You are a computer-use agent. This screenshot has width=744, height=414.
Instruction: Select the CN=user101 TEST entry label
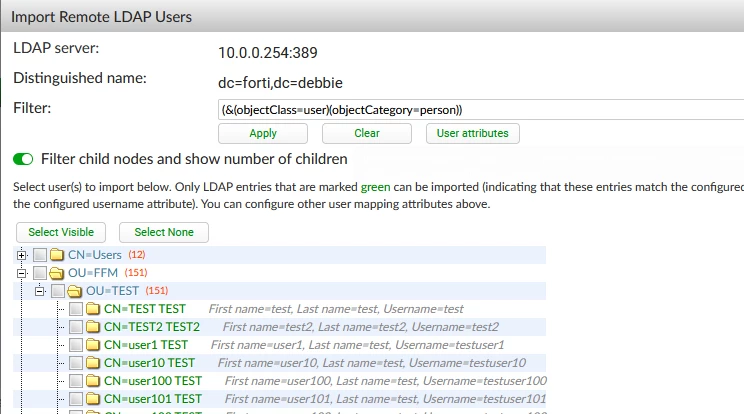[x=153, y=399]
